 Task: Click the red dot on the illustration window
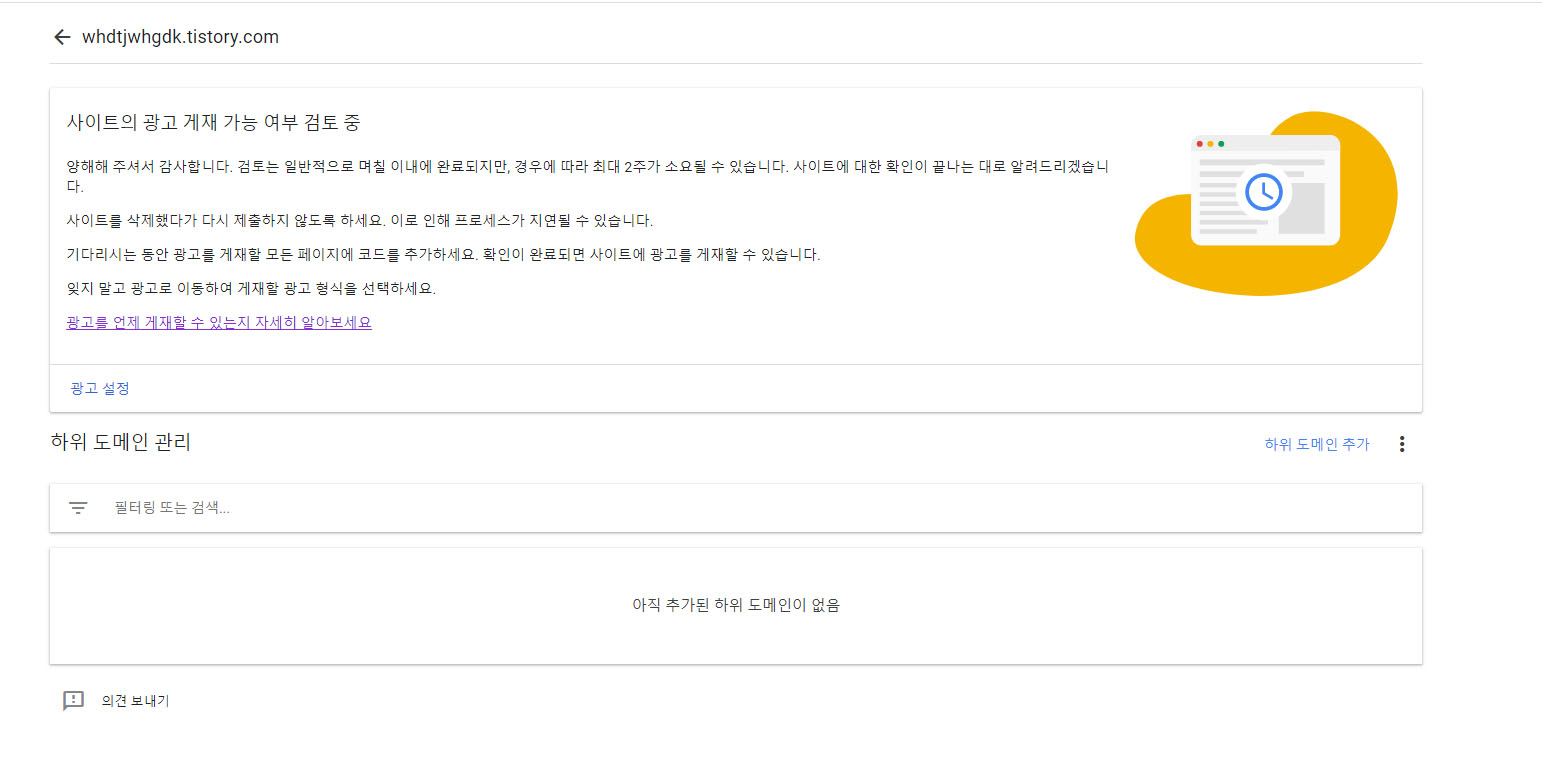tap(1199, 144)
